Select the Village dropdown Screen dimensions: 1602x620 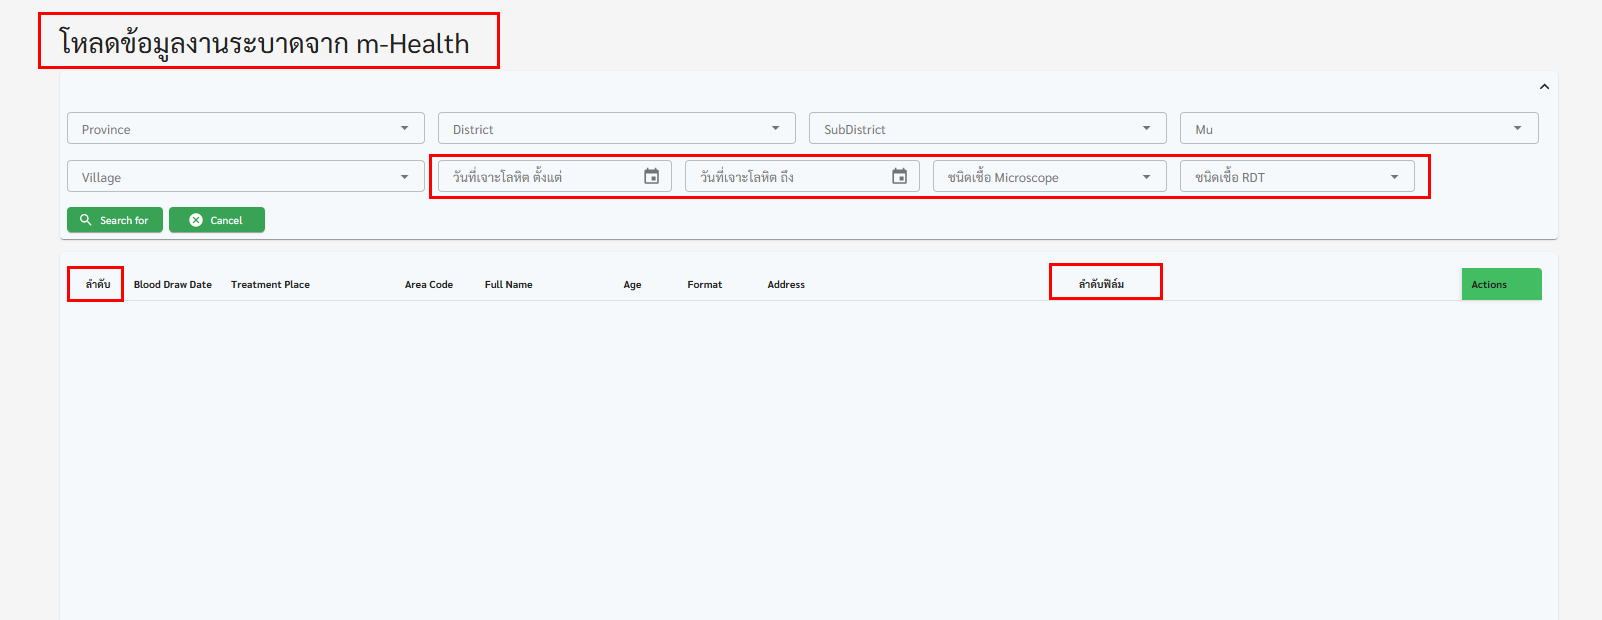click(245, 177)
